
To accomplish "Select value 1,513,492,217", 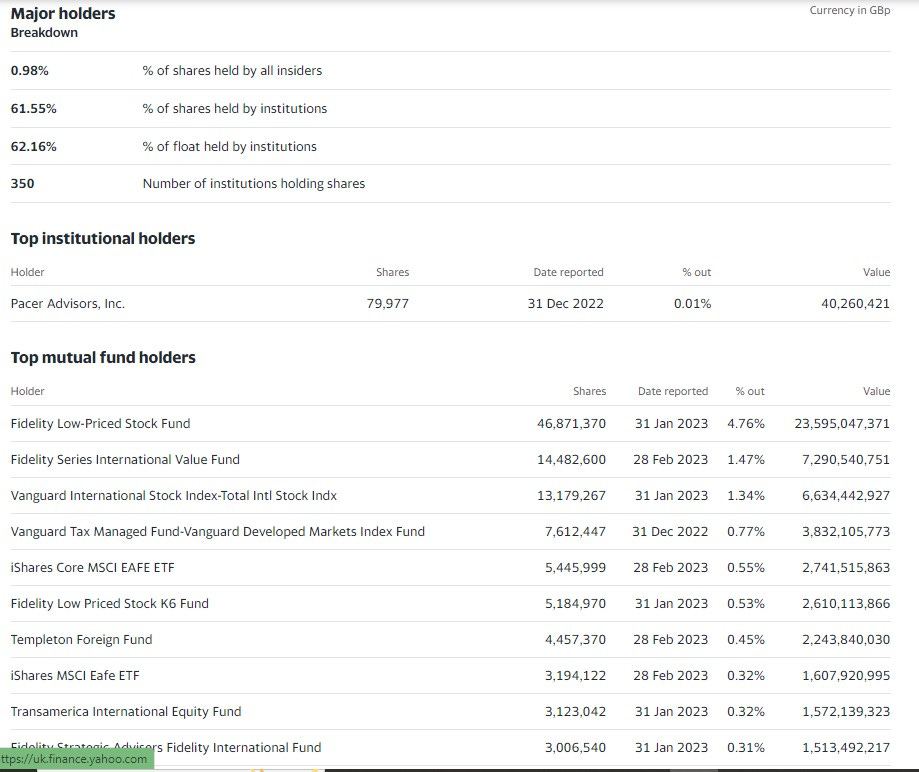I will click(846, 748).
